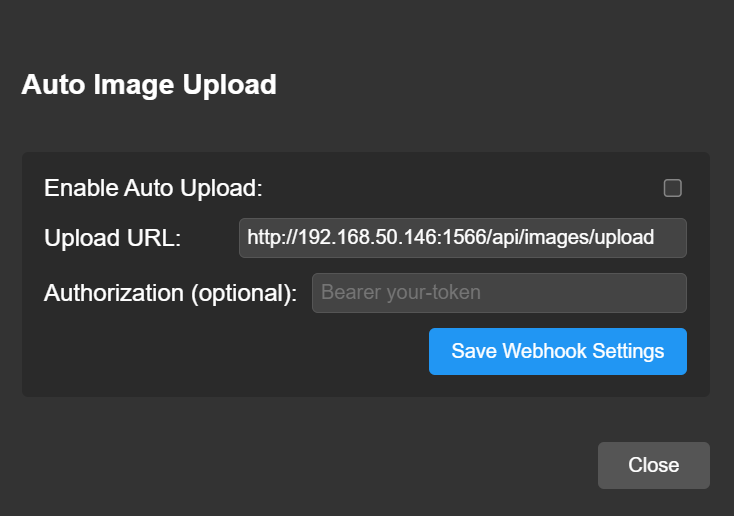Enable the Auto Upload checkbox
Screen dimensions: 734x516
pyautogui.click(x=673, y=188)
